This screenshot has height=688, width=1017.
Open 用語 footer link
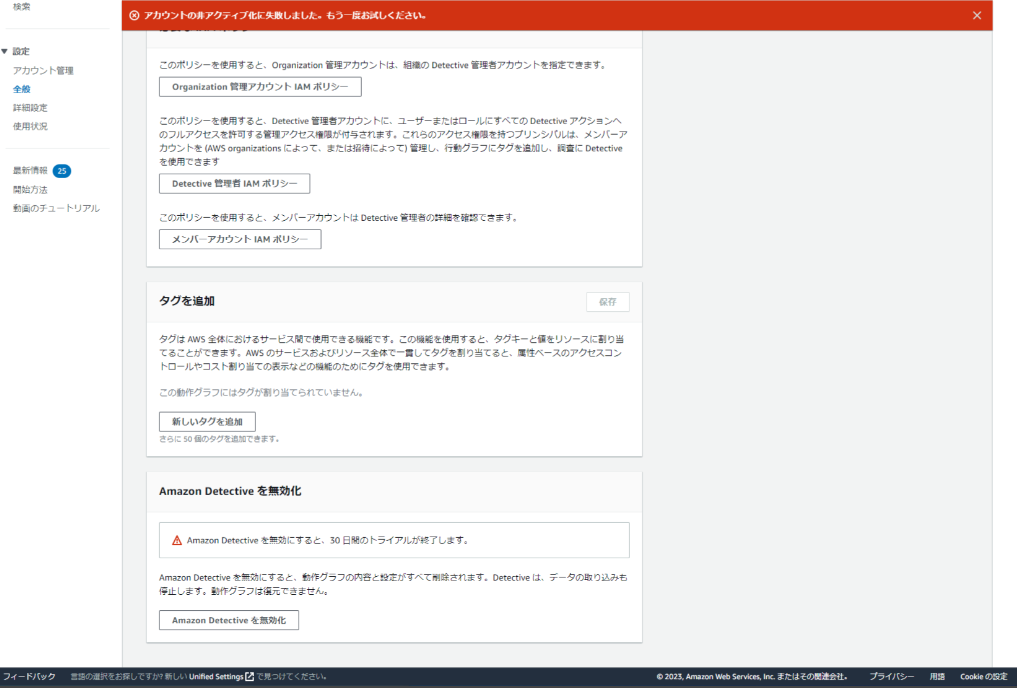[937, 676]
